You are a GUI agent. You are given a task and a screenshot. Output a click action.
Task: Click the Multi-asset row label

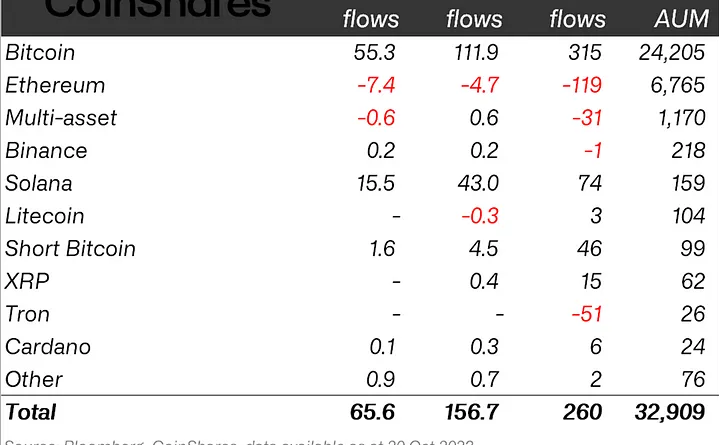pyautogui.click(x=61, y=118)
